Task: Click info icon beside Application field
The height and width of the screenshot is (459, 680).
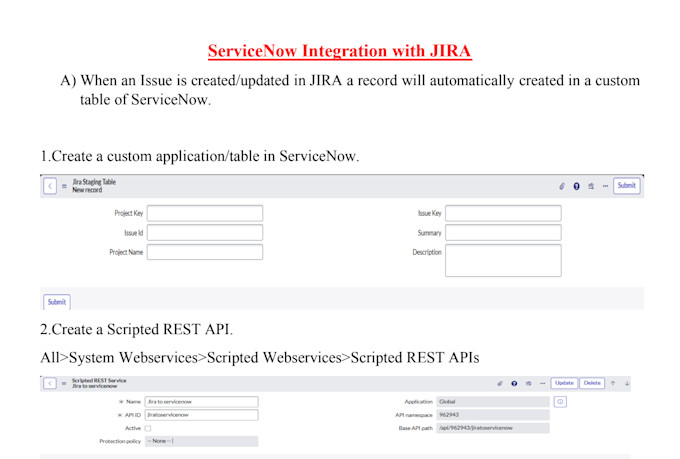Action: 560,402
